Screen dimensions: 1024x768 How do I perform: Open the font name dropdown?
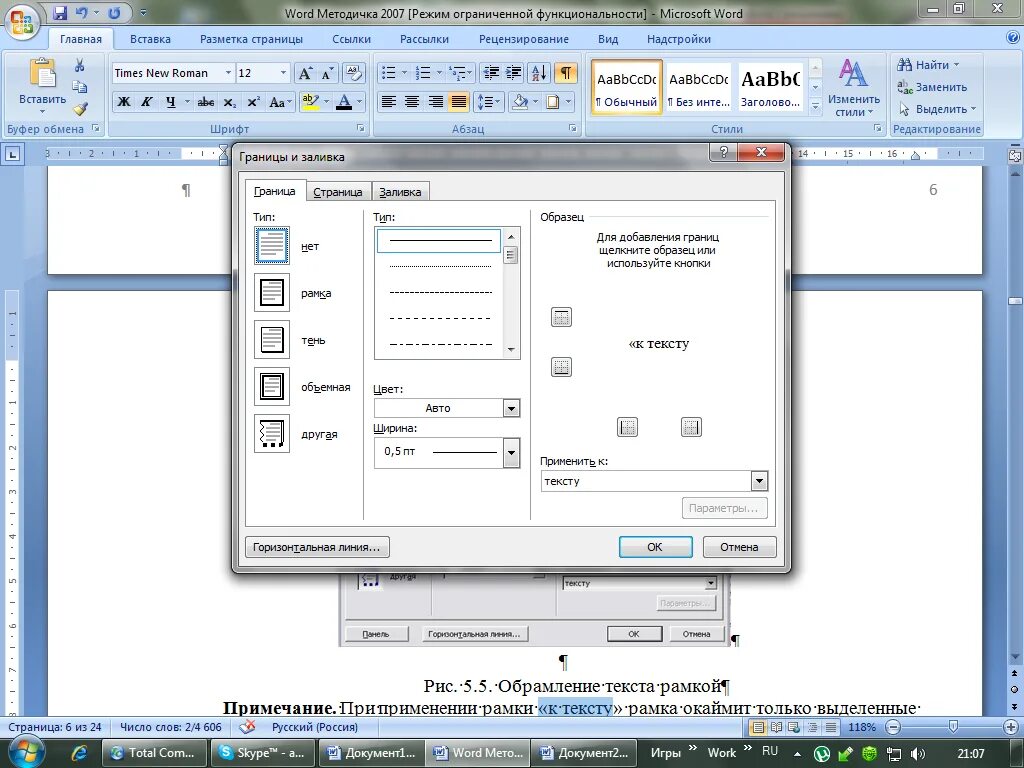tap(229, 73)
